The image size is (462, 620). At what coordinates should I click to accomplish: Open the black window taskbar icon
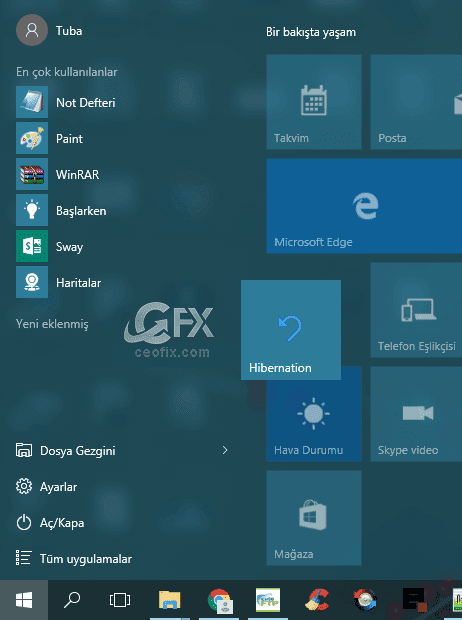pos(414,600)
